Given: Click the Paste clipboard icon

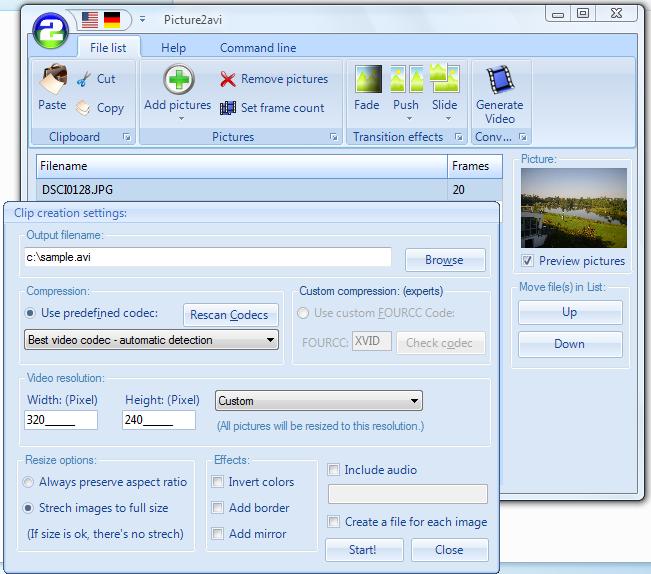Looking at the screenshot, I should (52, 80).
